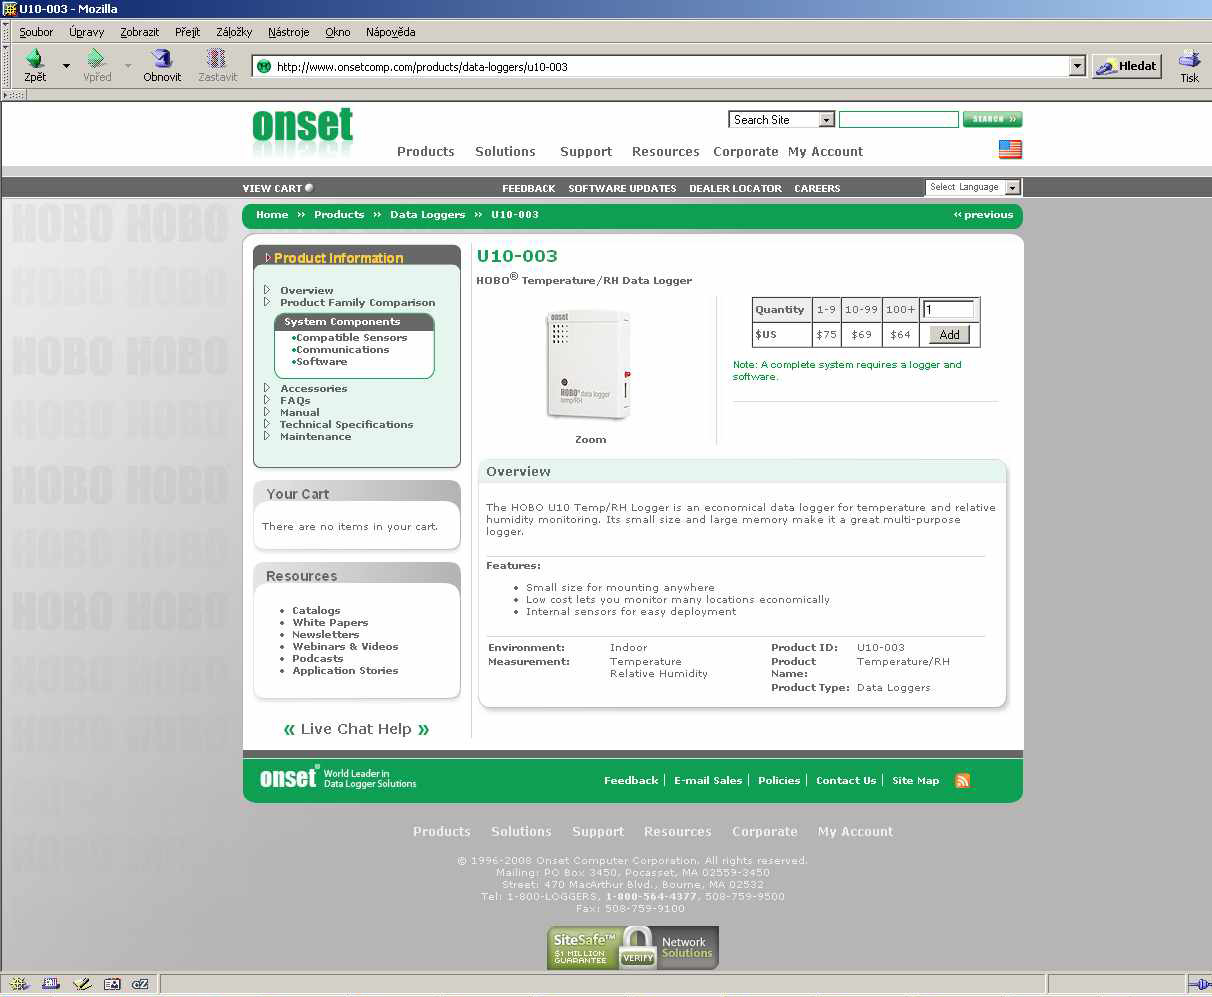Open the Webinars & Videos link
1212x997 pixels.
345,647
